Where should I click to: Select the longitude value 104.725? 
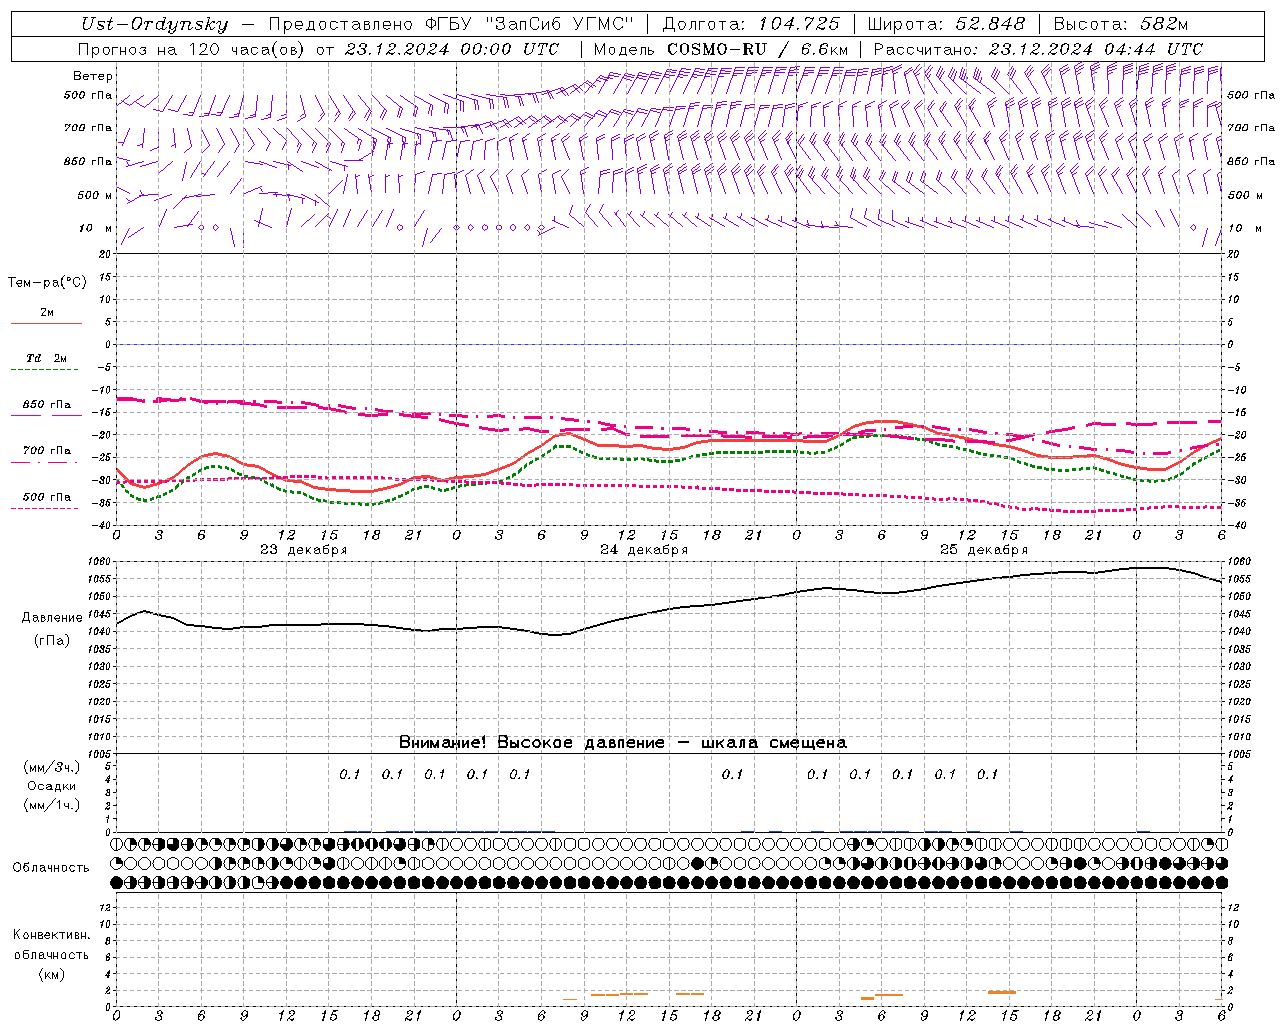pos(799,24)
